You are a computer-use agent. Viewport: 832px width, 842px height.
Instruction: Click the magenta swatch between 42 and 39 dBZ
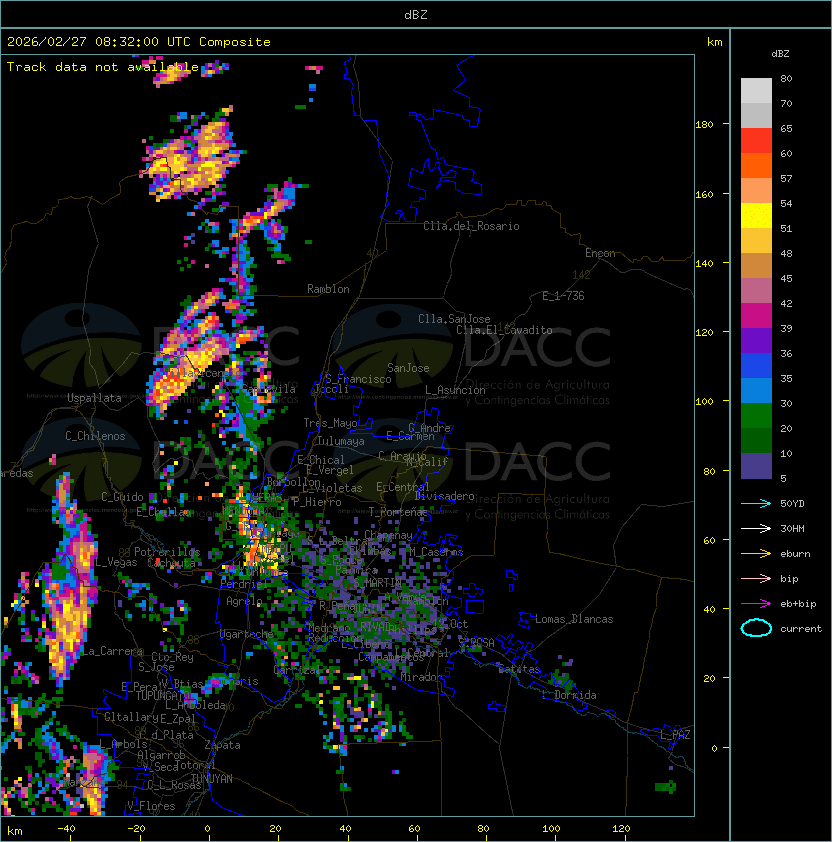click(756, 316)
